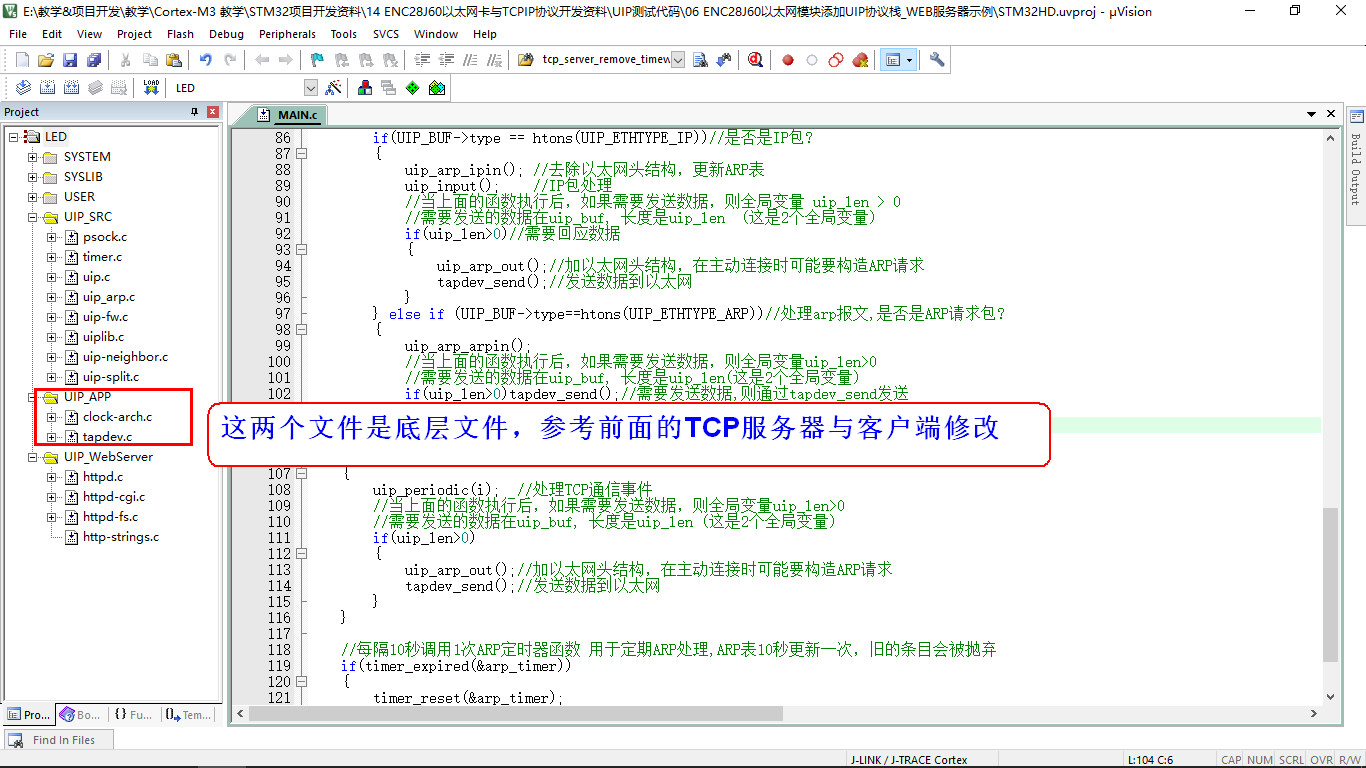Open the Project menu
The image size is (1366, 768).
pyautogui.click(x=134, y=34)
